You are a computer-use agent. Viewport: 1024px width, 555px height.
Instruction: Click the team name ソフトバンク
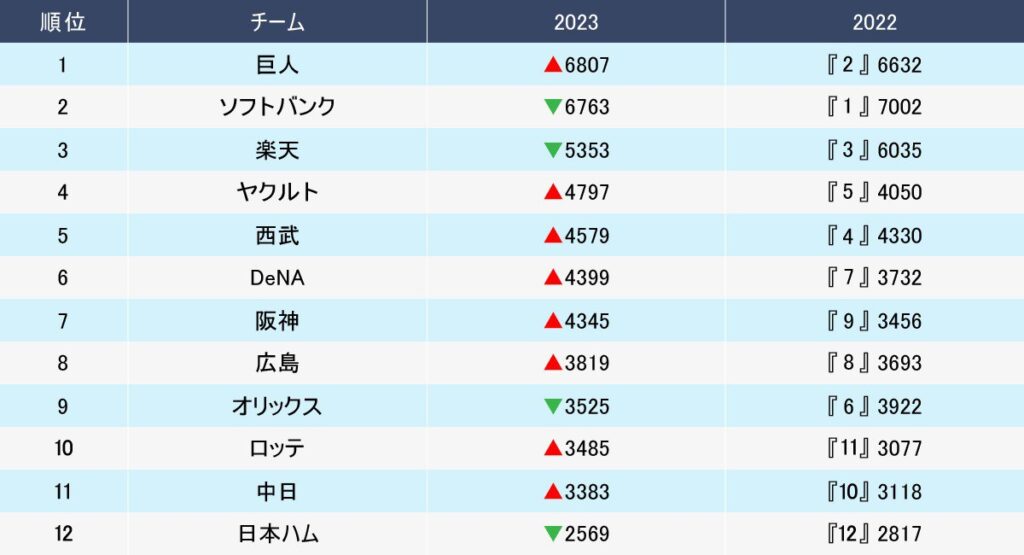click(277, 107)
